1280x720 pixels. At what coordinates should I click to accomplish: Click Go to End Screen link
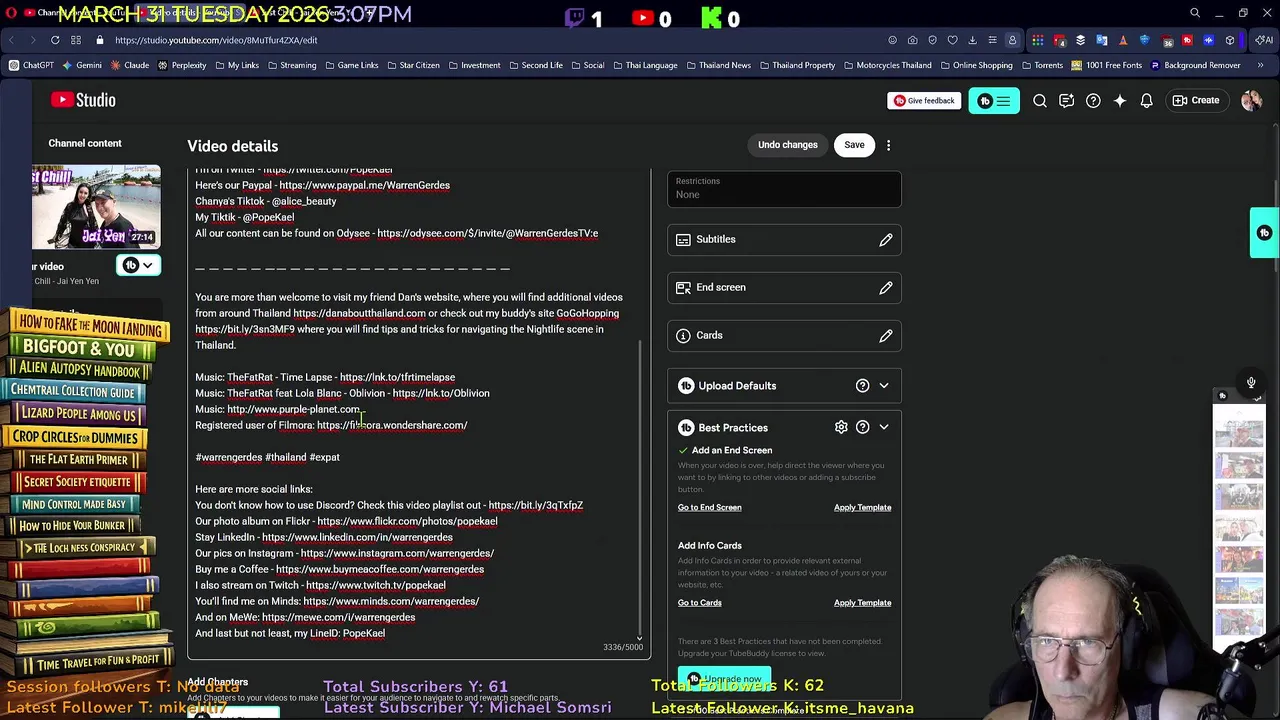coord(709,508)
